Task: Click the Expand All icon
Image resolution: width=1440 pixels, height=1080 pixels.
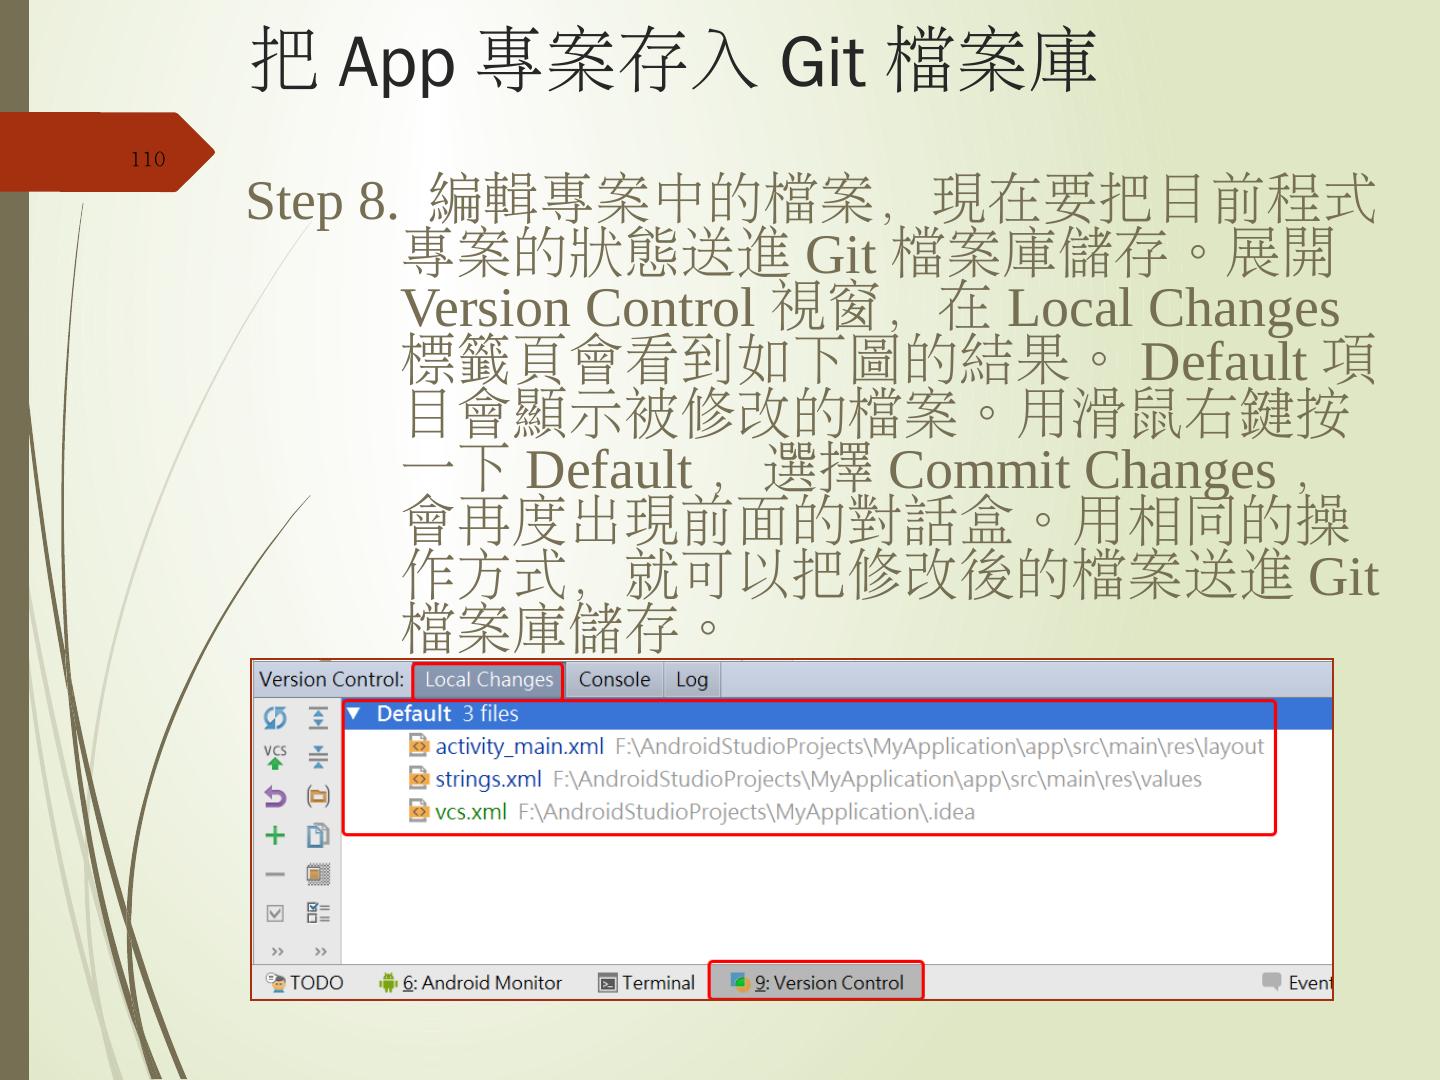Action: tap(318, 717)
